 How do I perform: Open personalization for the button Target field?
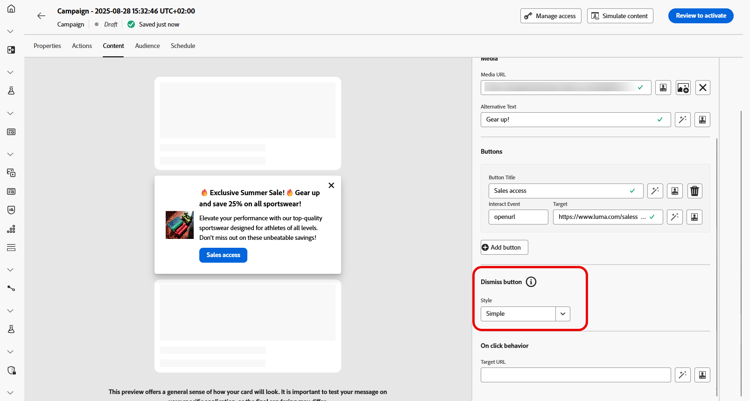click(x=694, y=217)
